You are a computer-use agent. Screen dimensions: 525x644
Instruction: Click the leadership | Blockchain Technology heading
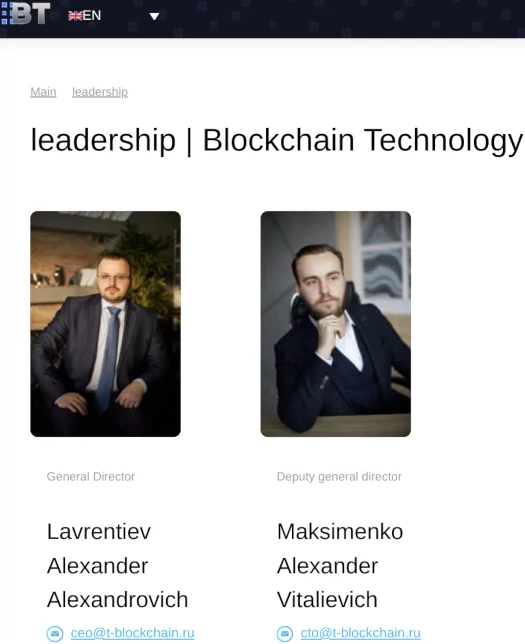click(277, 140)
